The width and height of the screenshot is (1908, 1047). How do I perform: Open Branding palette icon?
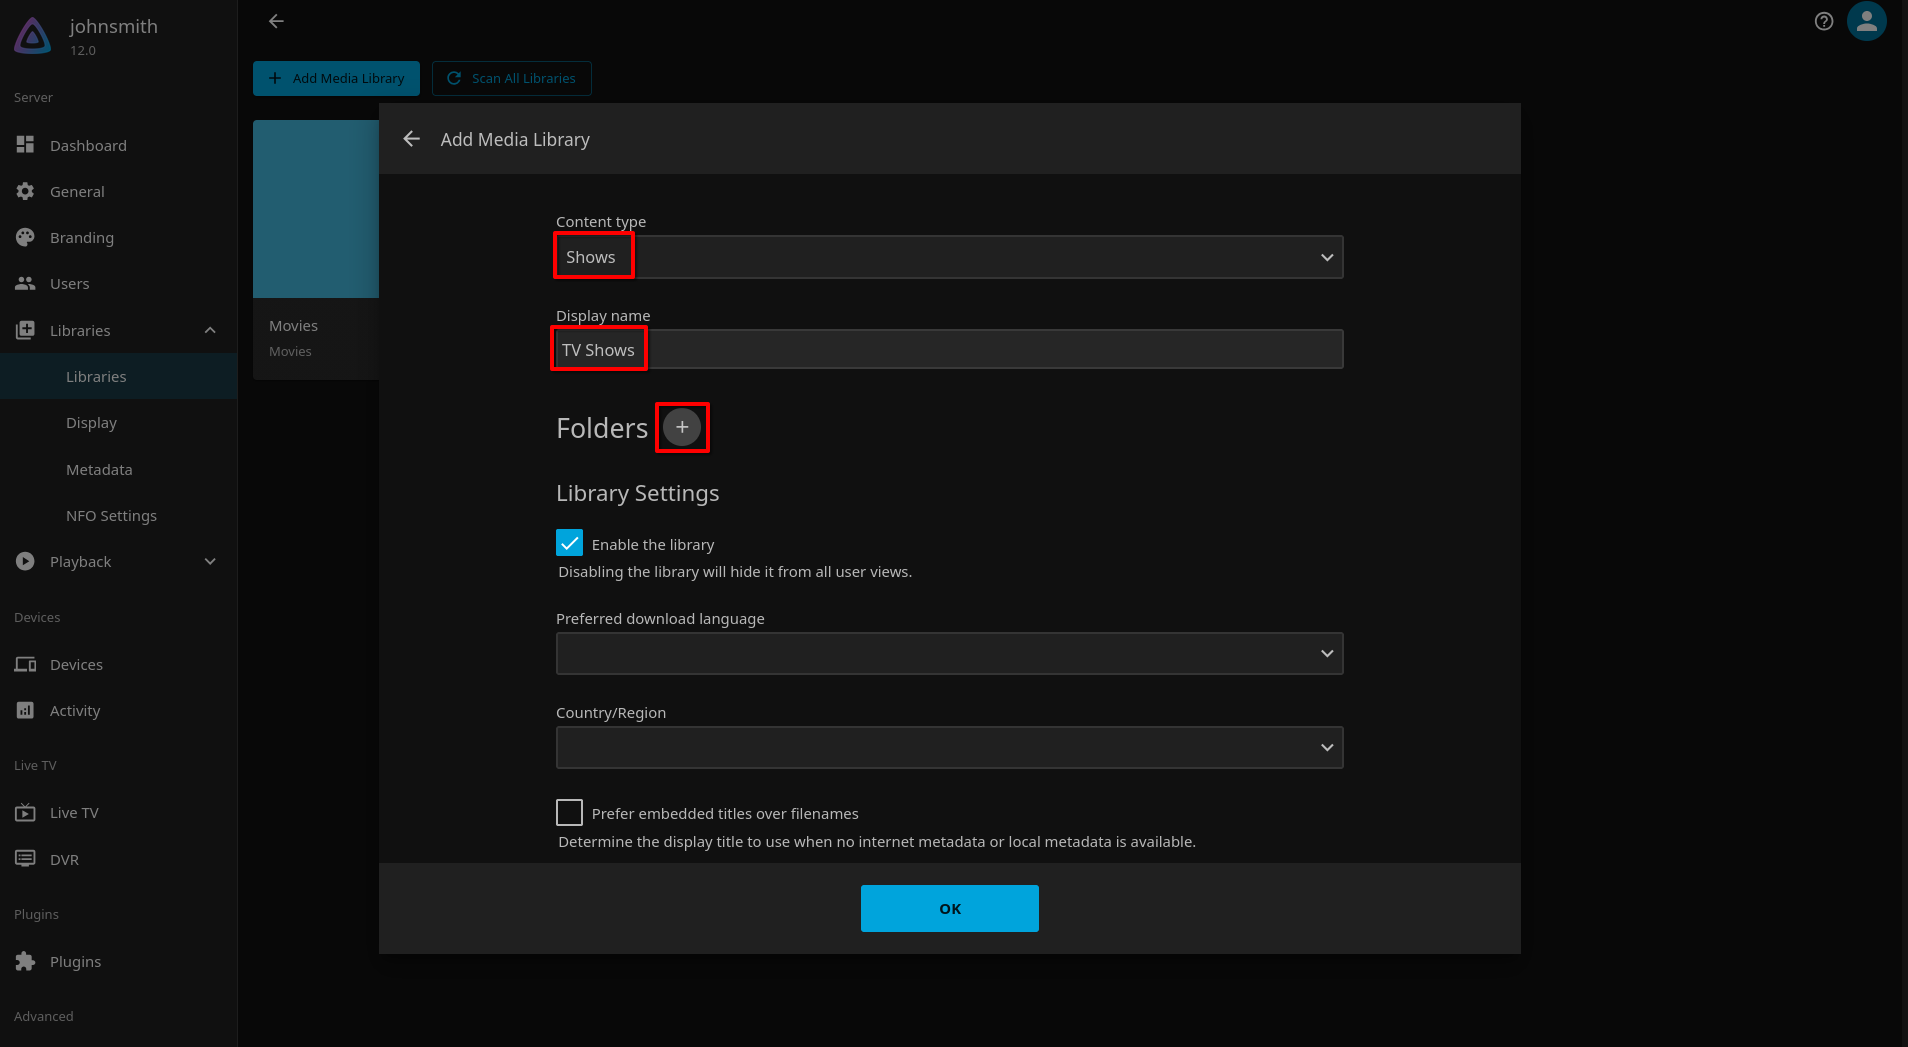click(x=25, y=237)
